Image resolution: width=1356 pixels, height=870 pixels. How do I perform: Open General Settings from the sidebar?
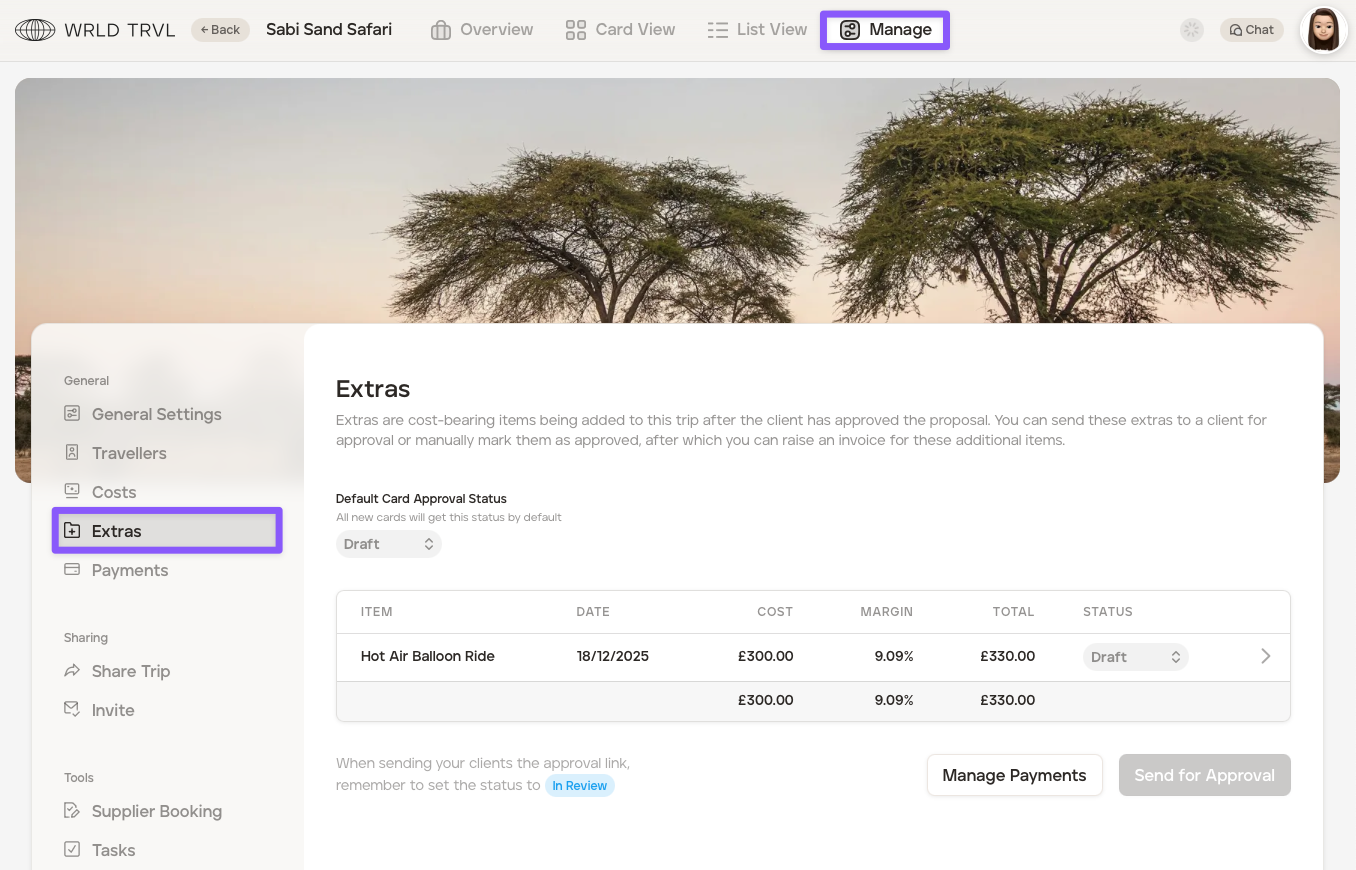(156, 414)
